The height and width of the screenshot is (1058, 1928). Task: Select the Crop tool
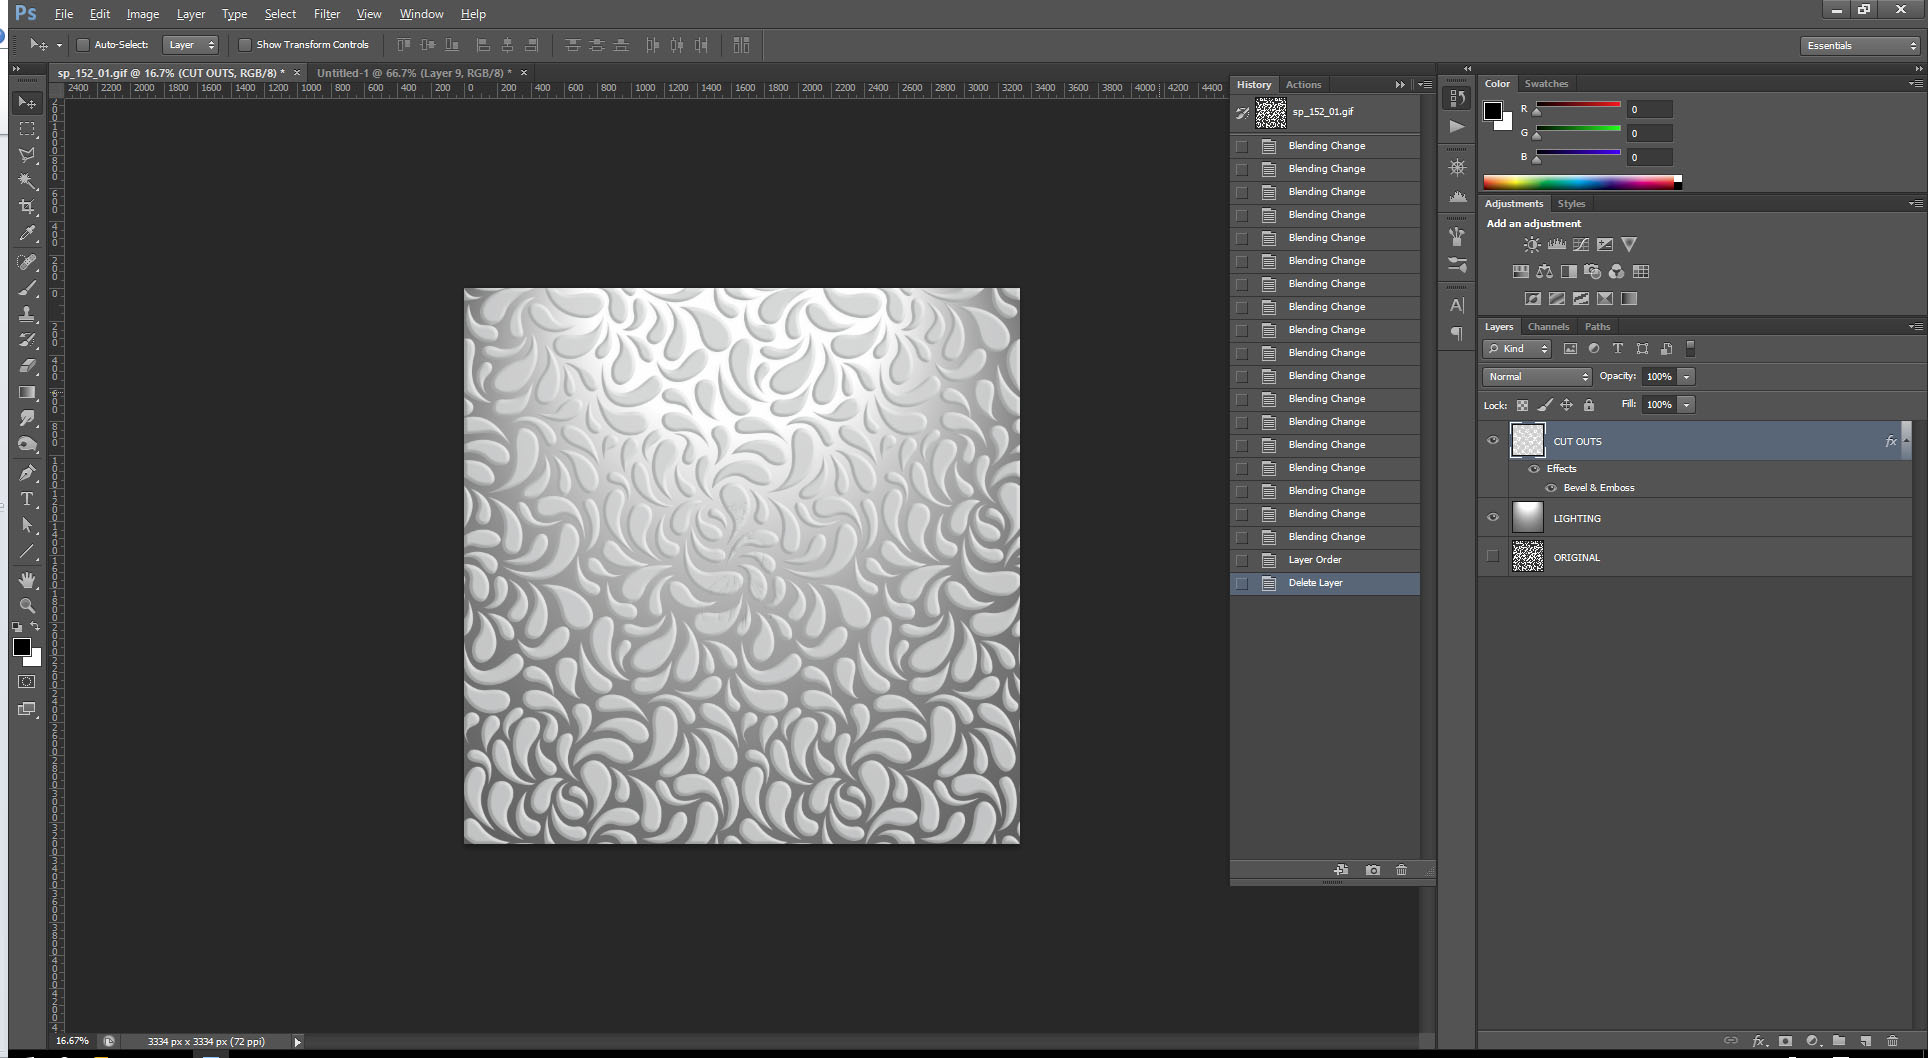[x=27, y=207]
